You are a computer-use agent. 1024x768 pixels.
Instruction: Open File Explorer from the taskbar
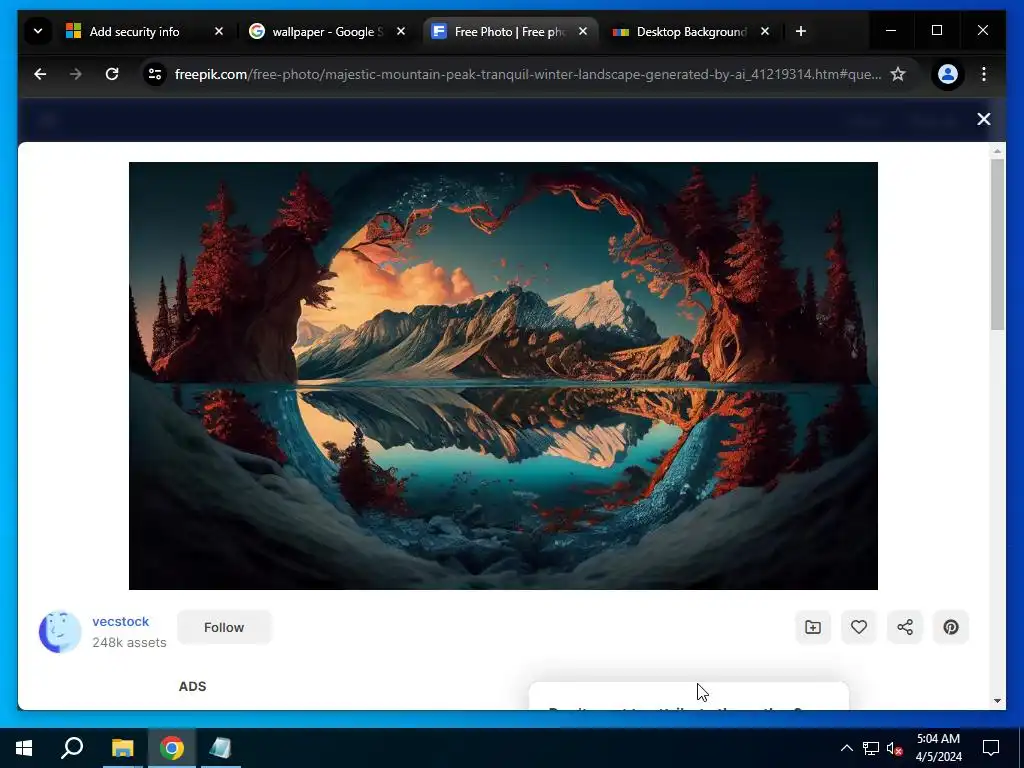point(123,748)
